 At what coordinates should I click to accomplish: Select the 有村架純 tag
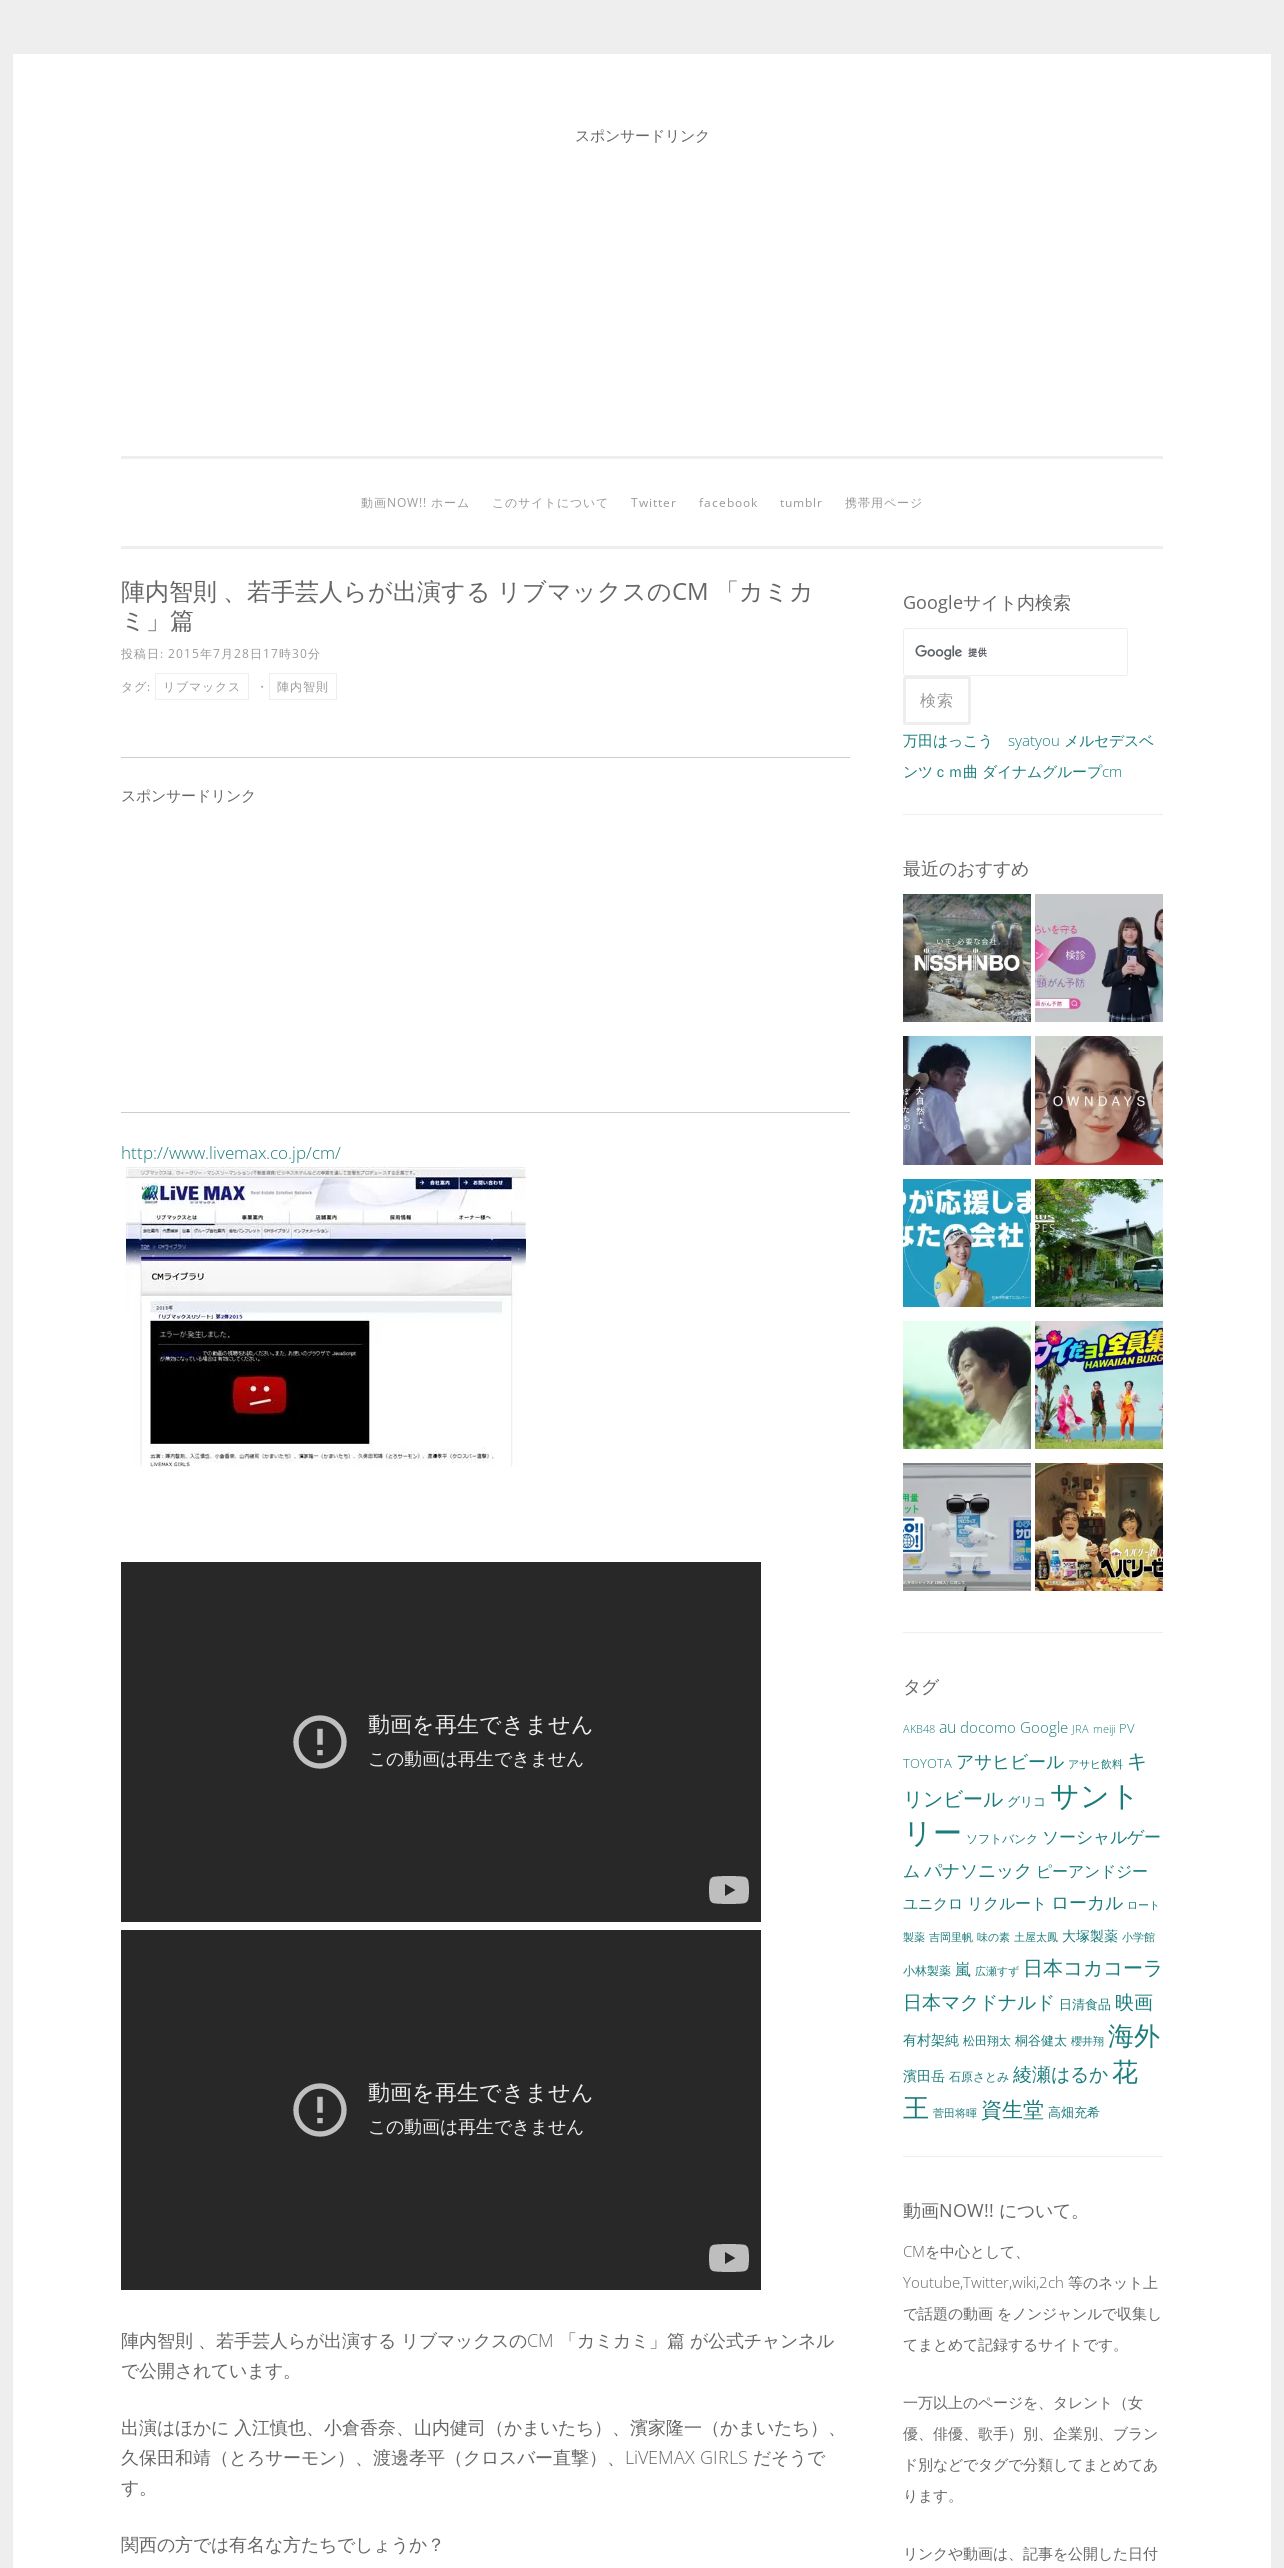(931, 2040)
